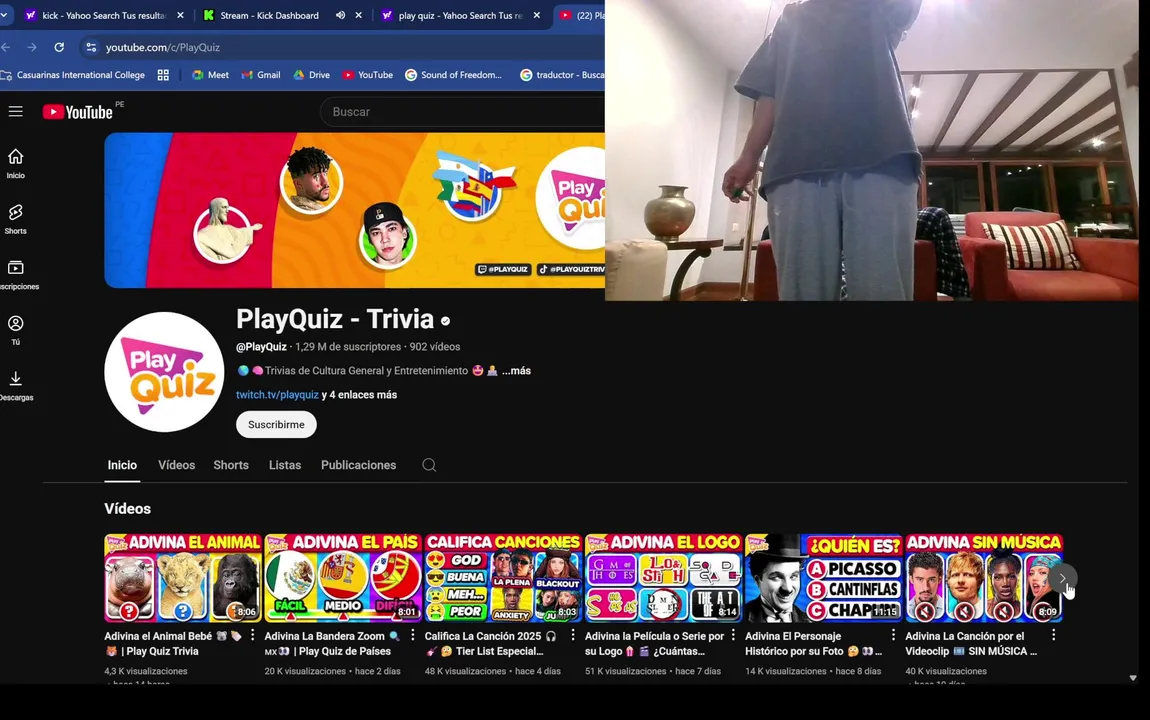This screenshot has width=1150, height=720.
Task: Play the ADIVINA EL PAÍS thumbnail
Action: [343, 578]
